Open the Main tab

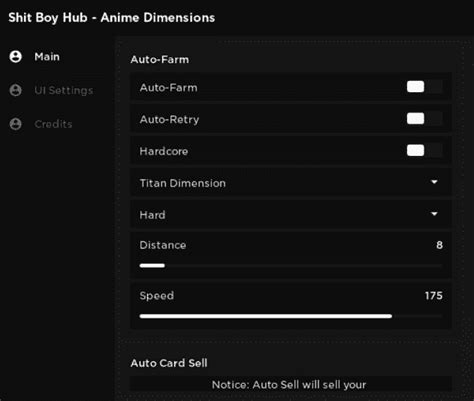[x=47, y=57]
